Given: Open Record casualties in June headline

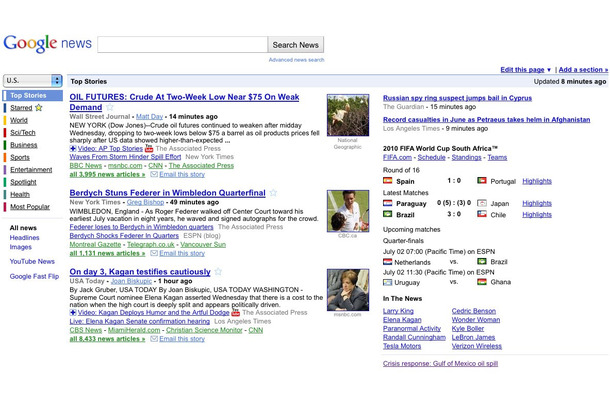Looking at the screenshot, I should 486,120.
